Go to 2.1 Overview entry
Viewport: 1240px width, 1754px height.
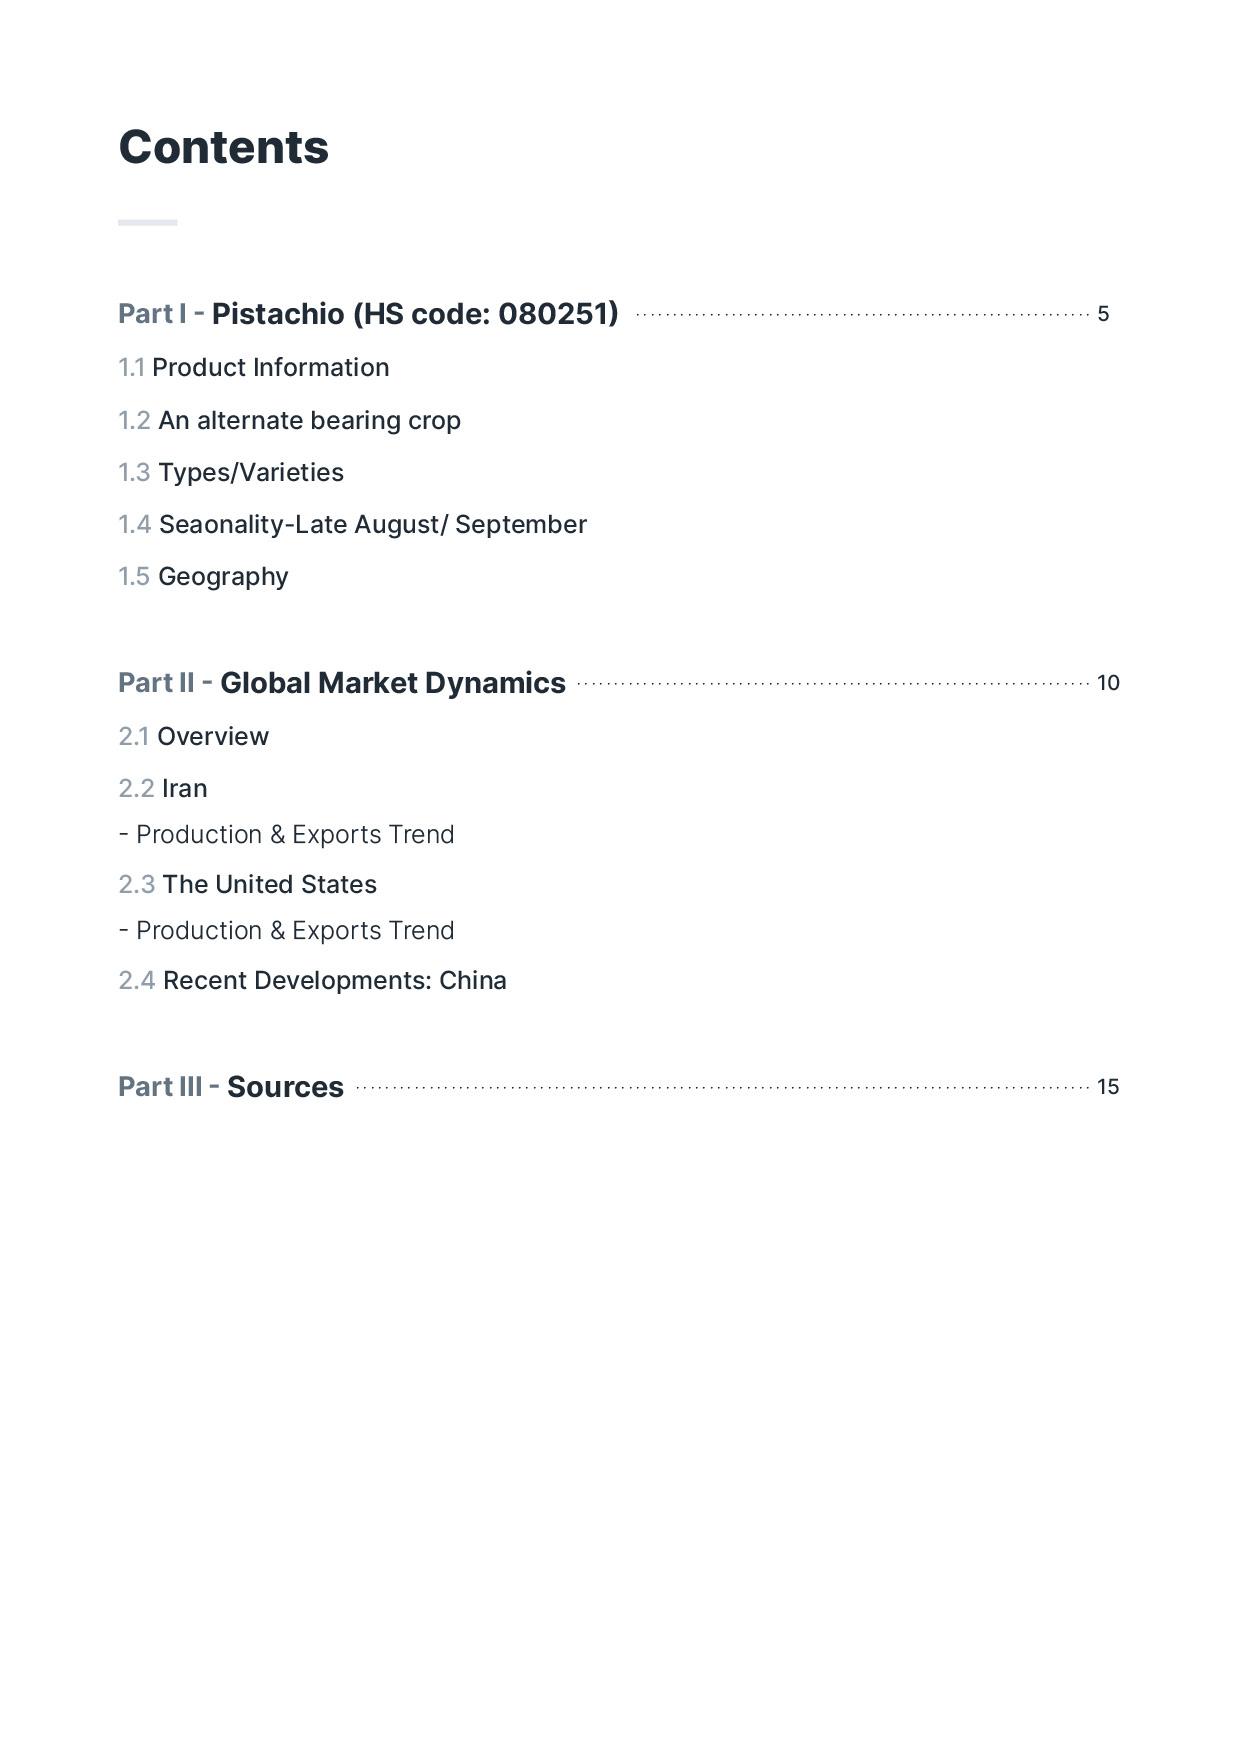coord(193,737)
